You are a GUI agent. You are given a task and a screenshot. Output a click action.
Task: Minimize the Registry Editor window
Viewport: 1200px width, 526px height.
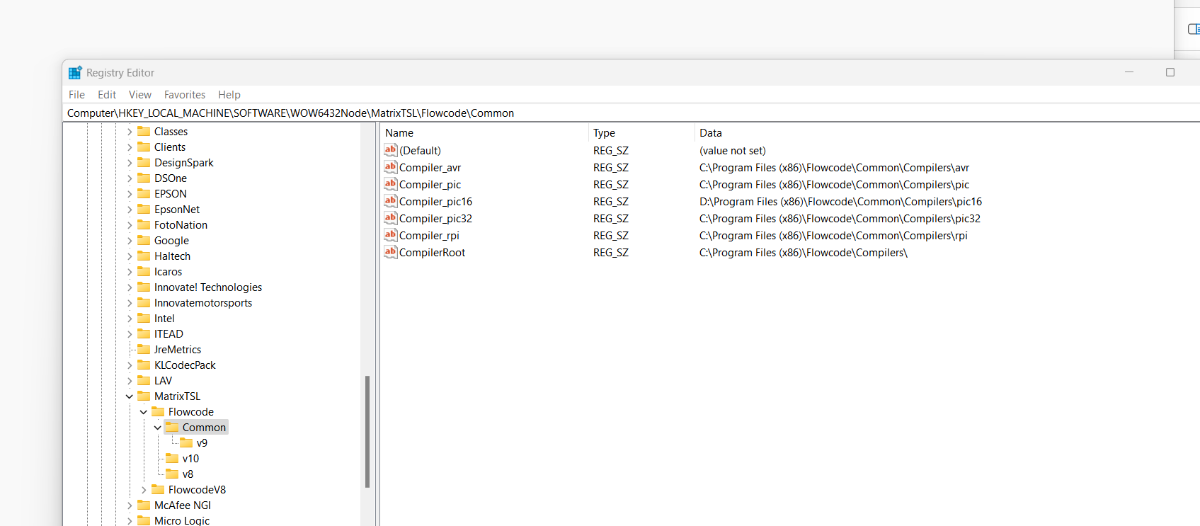(1128, 72)
